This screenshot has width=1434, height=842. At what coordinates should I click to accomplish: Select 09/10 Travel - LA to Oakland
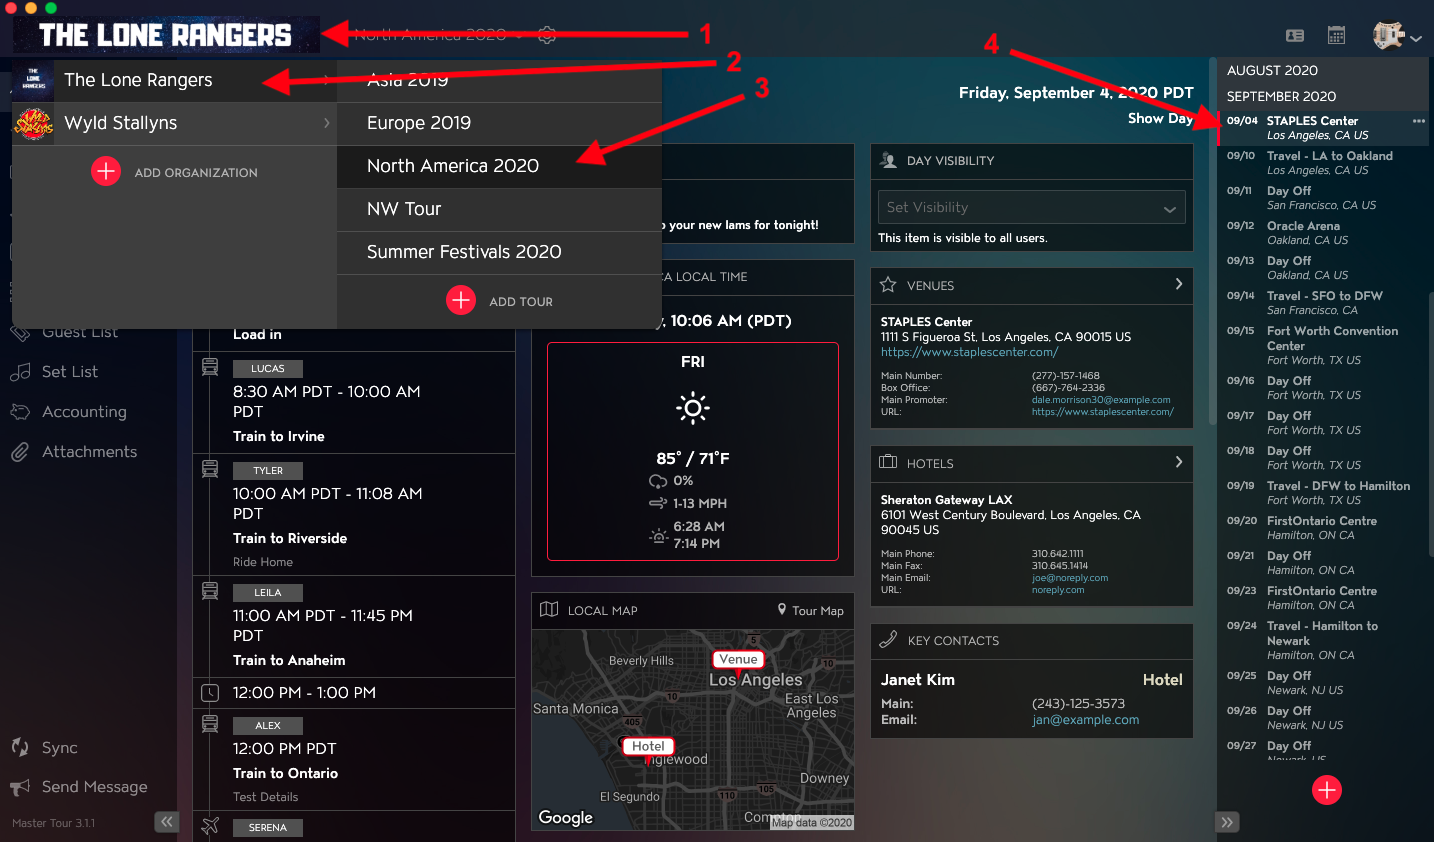pyautogui.click(x=1322, y=163)
